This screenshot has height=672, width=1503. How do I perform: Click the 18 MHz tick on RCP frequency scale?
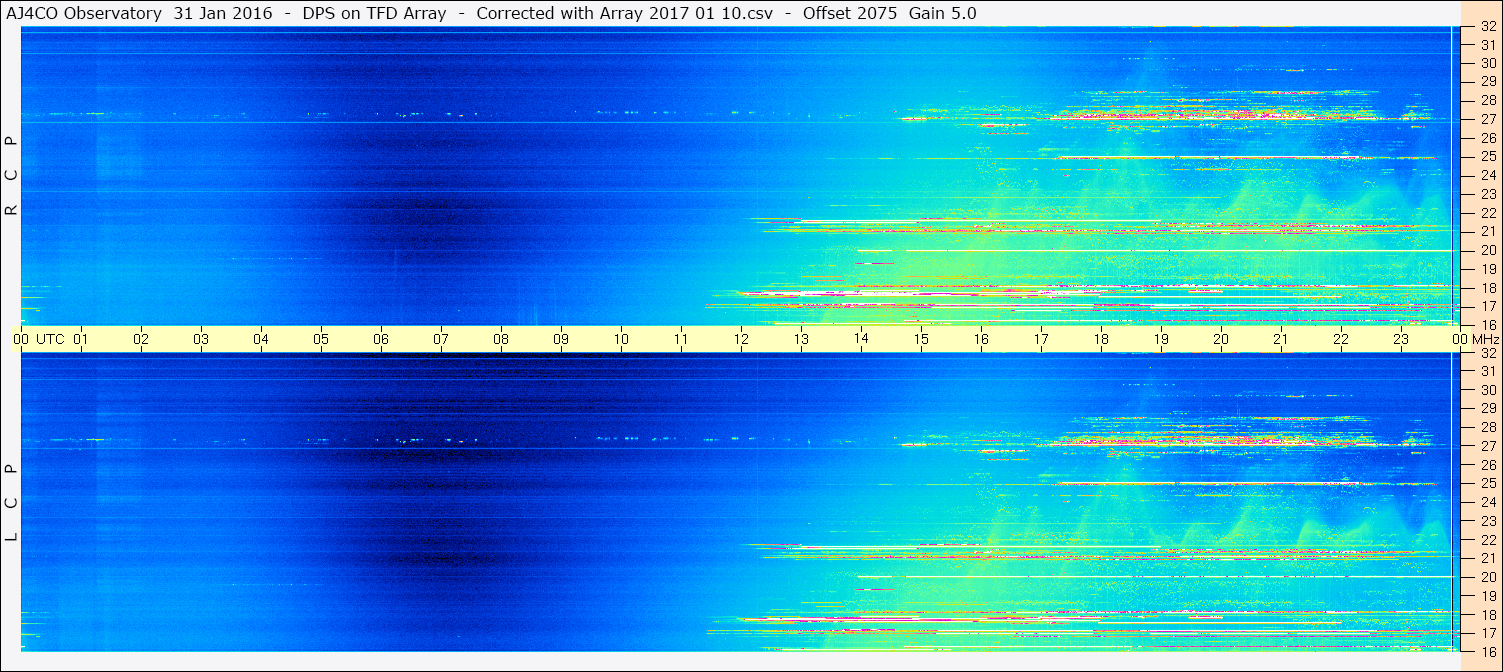point(1488,287)
